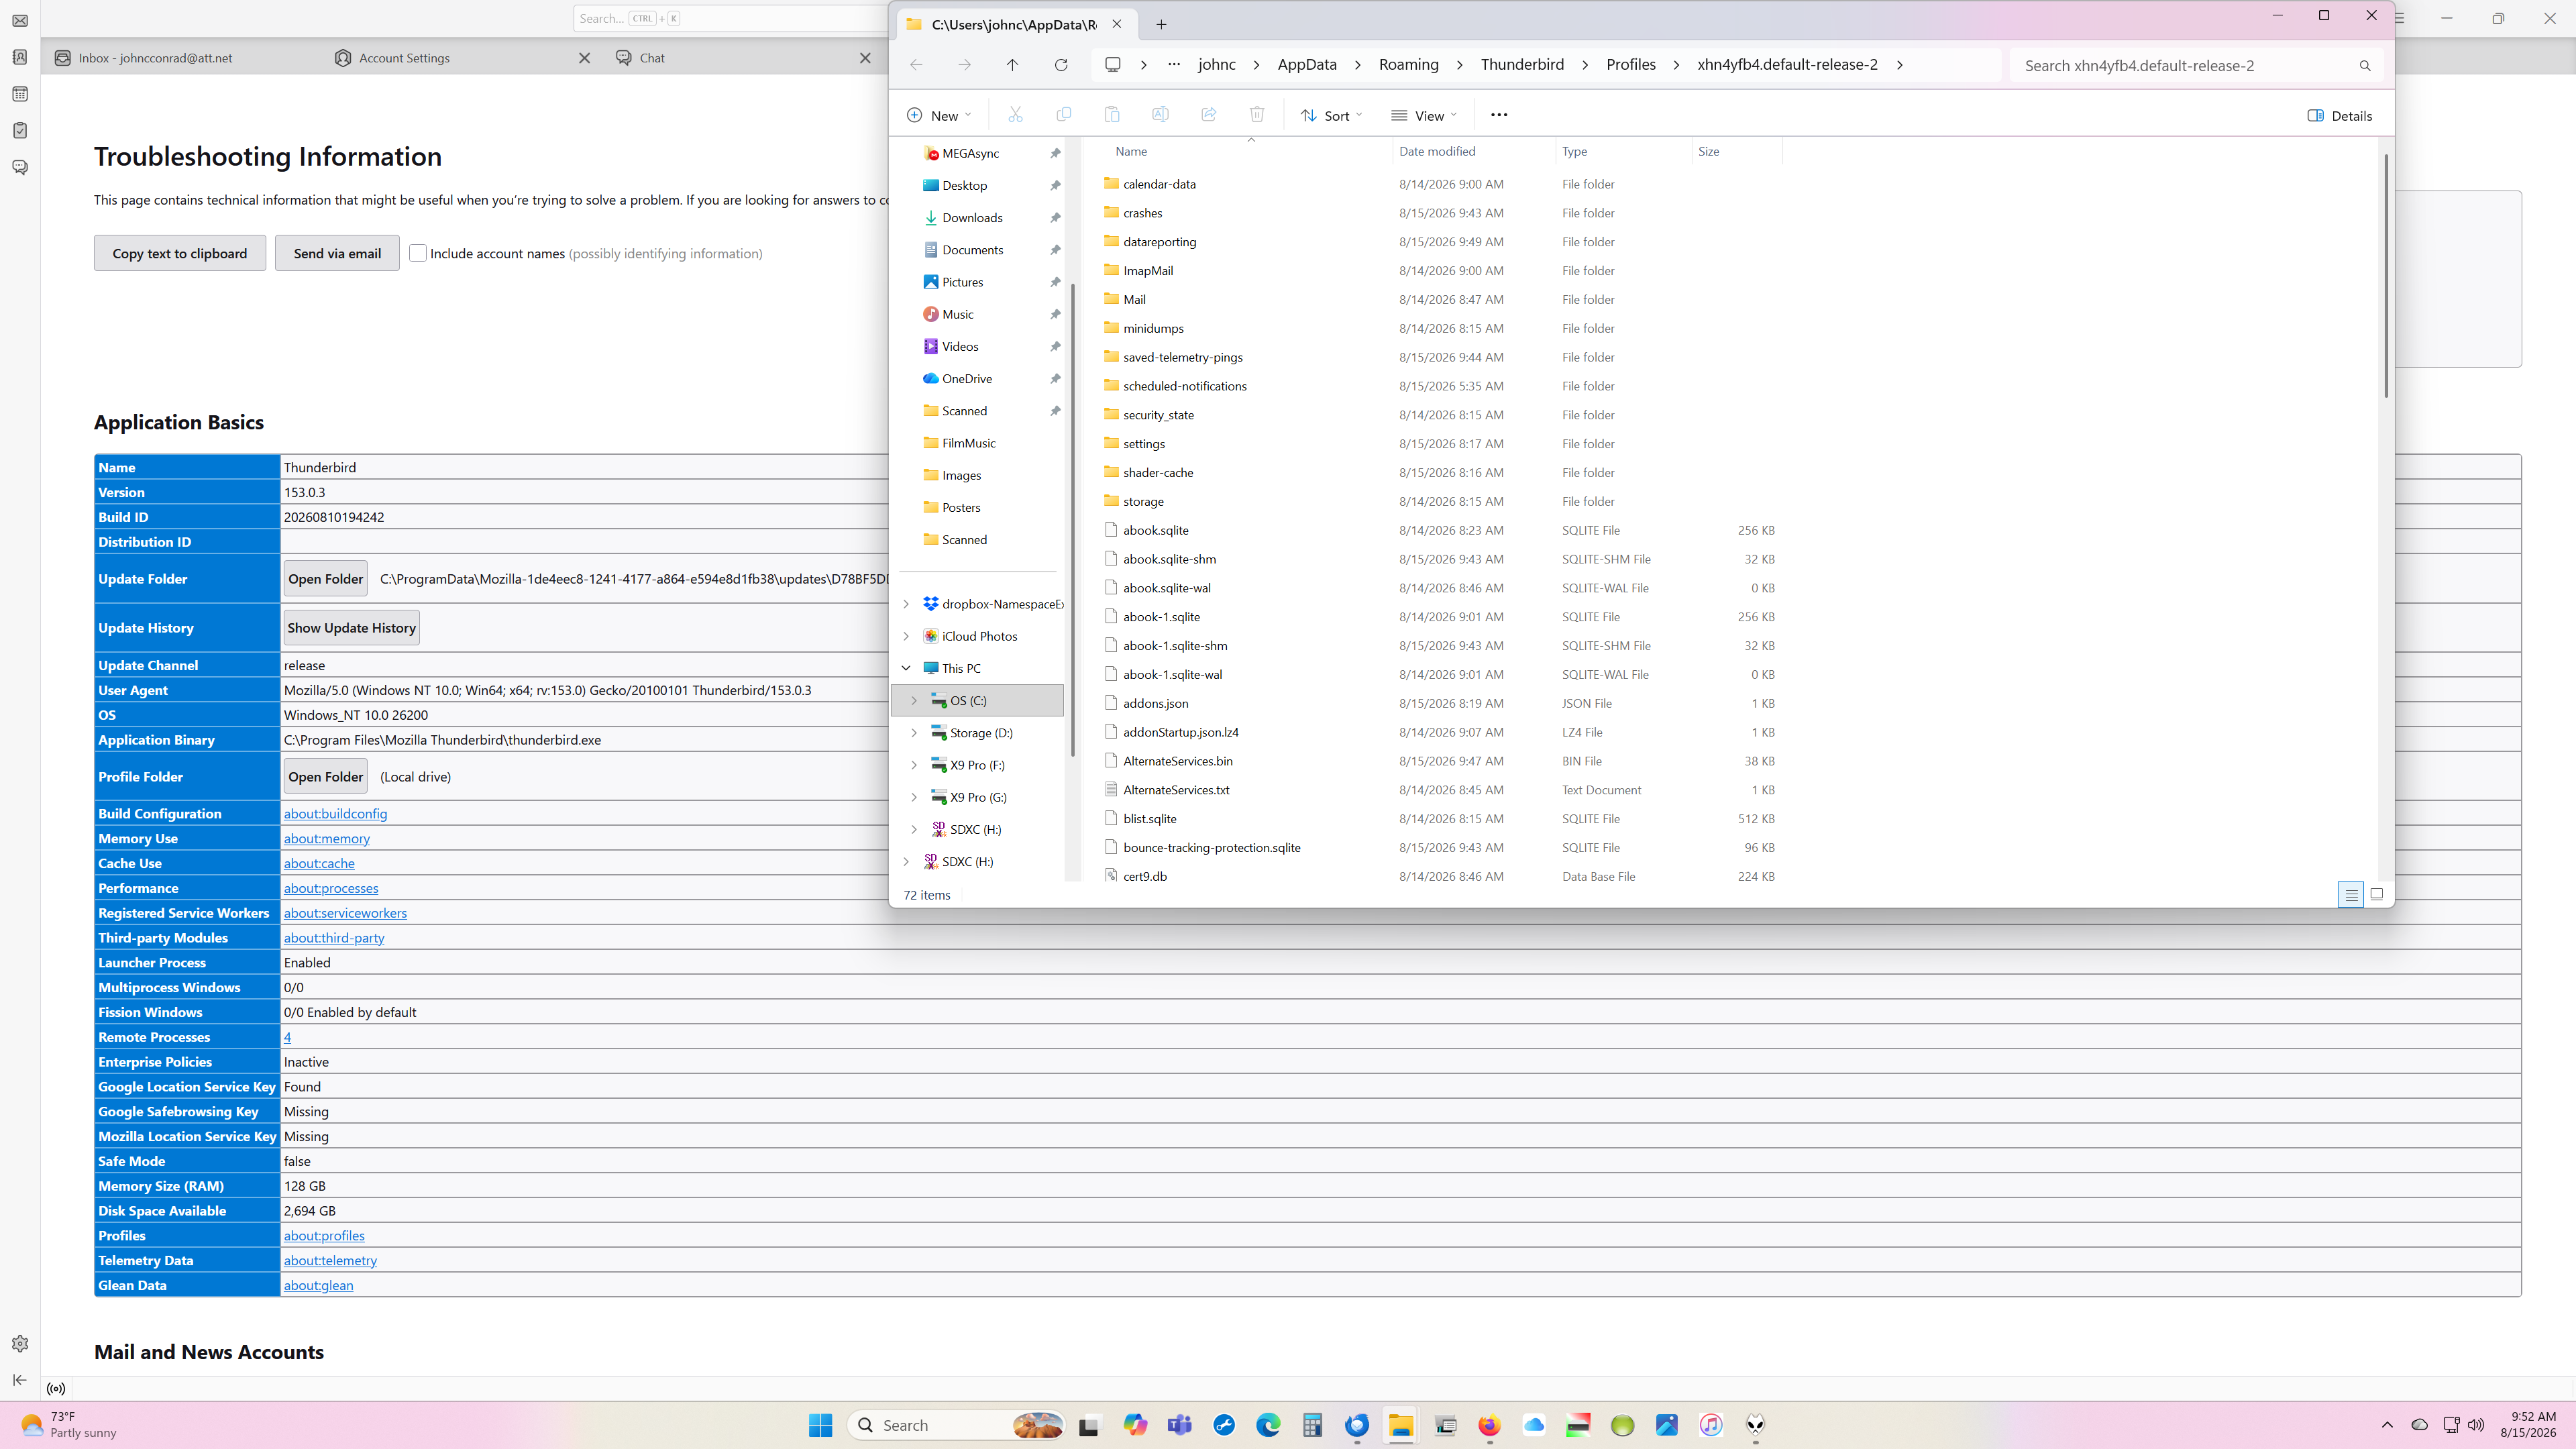Click the Profiles breadcrumb in address bar
Image resolution: width=2576 pixels, height=1449 pixels.
tap(1631, 65)
